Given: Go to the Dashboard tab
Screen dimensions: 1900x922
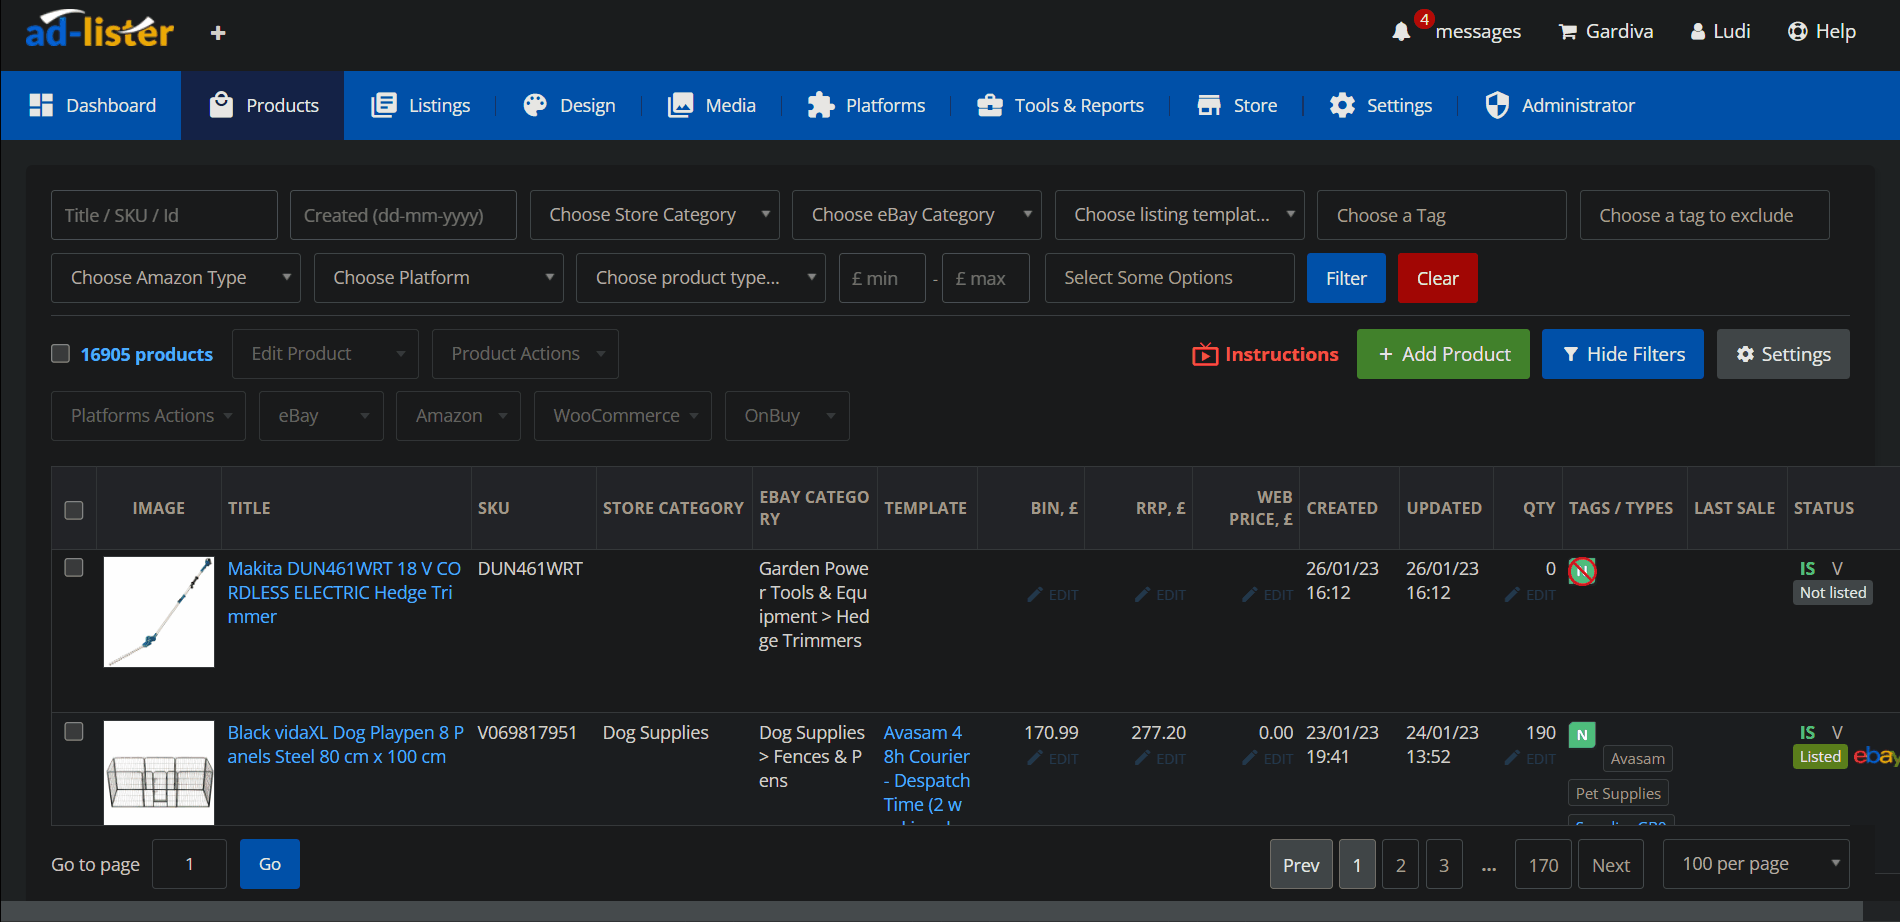Looking at the screenshot, I should point(92,105).
